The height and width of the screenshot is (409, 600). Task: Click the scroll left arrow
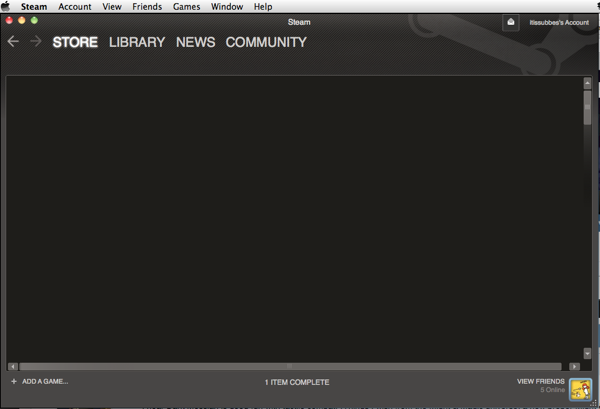pos(13,367)
